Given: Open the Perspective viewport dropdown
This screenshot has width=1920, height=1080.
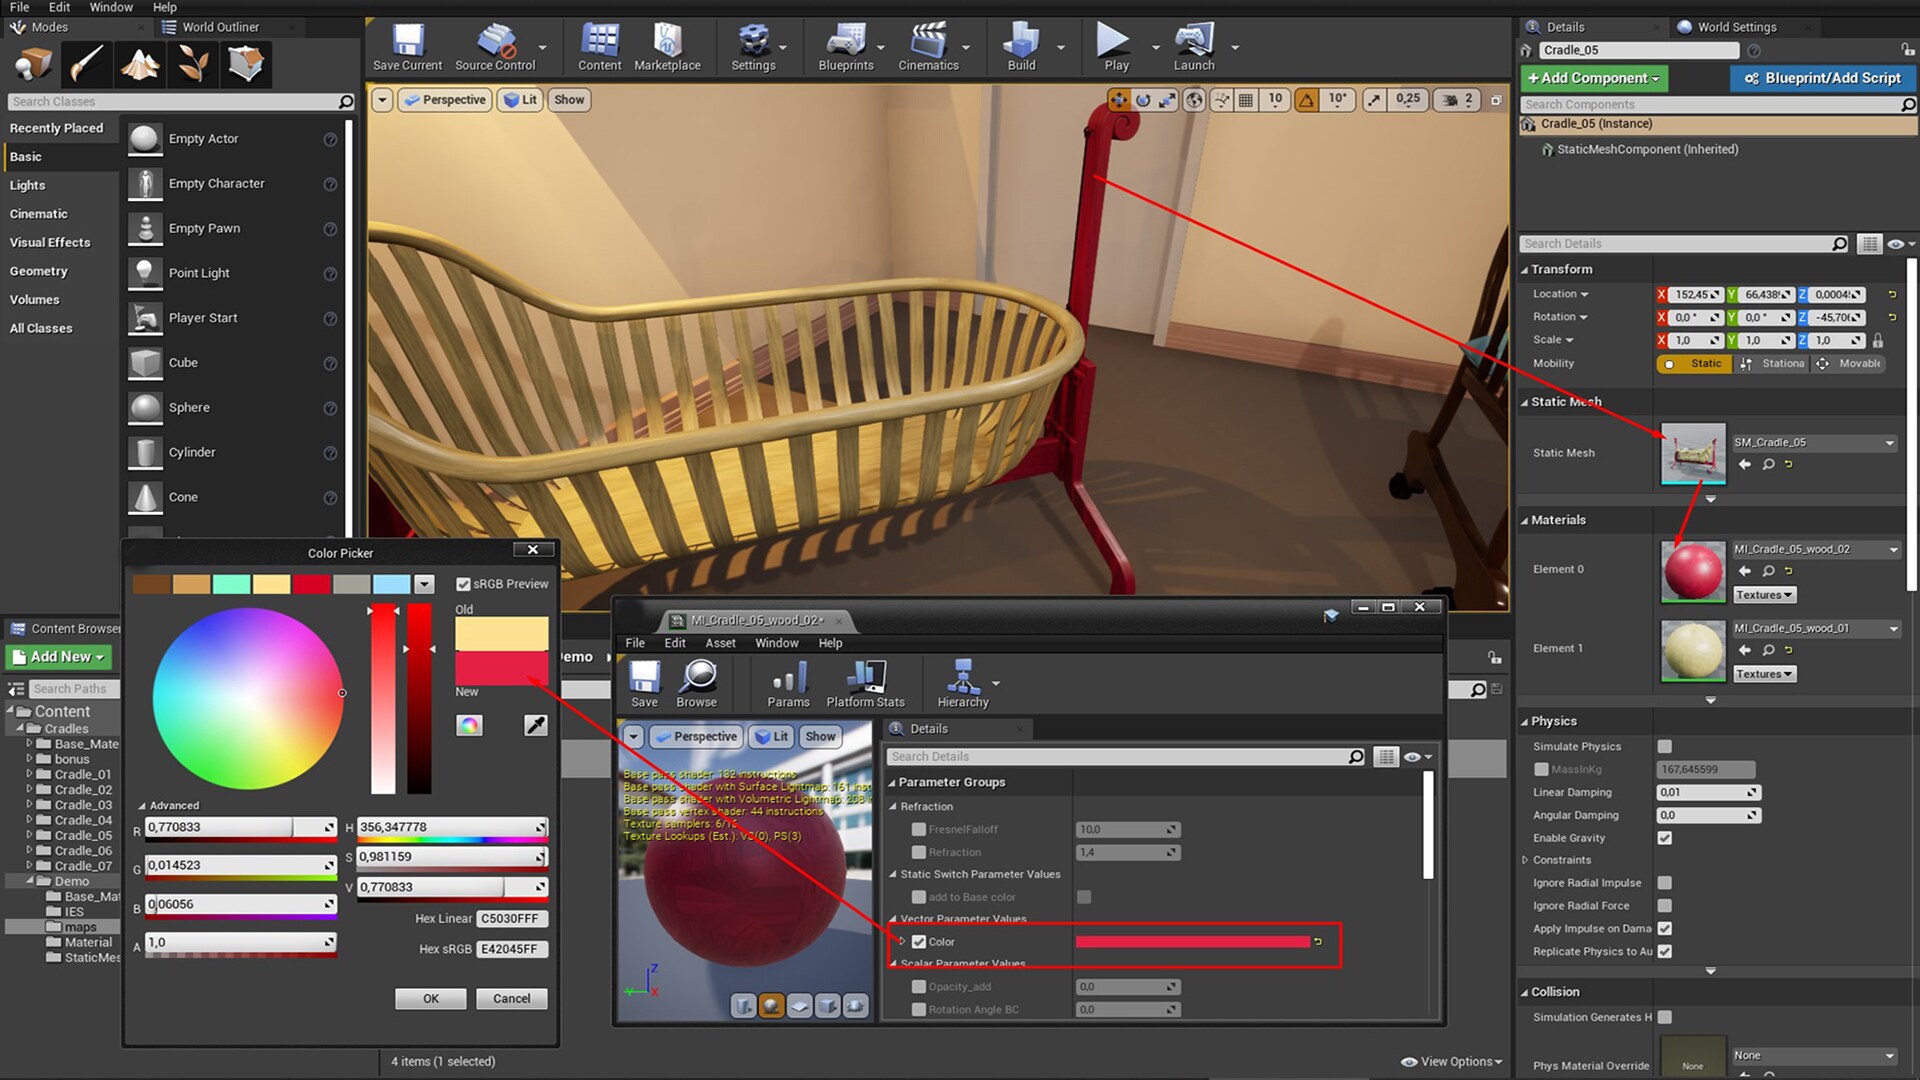Looking at the screenshot, I should coord(444,99).
